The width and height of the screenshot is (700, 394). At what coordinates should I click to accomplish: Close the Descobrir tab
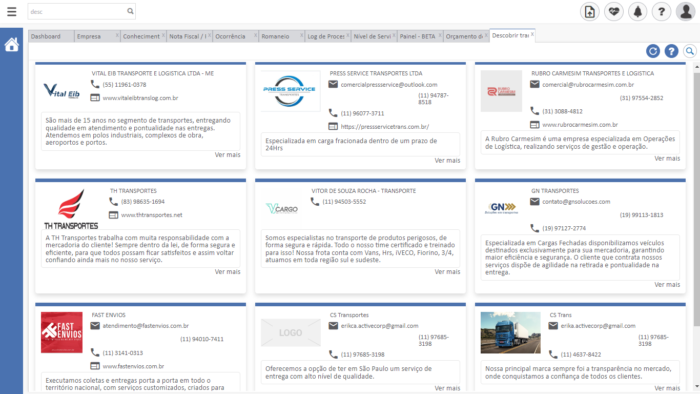pyautogui.click(x=532, y=34)
